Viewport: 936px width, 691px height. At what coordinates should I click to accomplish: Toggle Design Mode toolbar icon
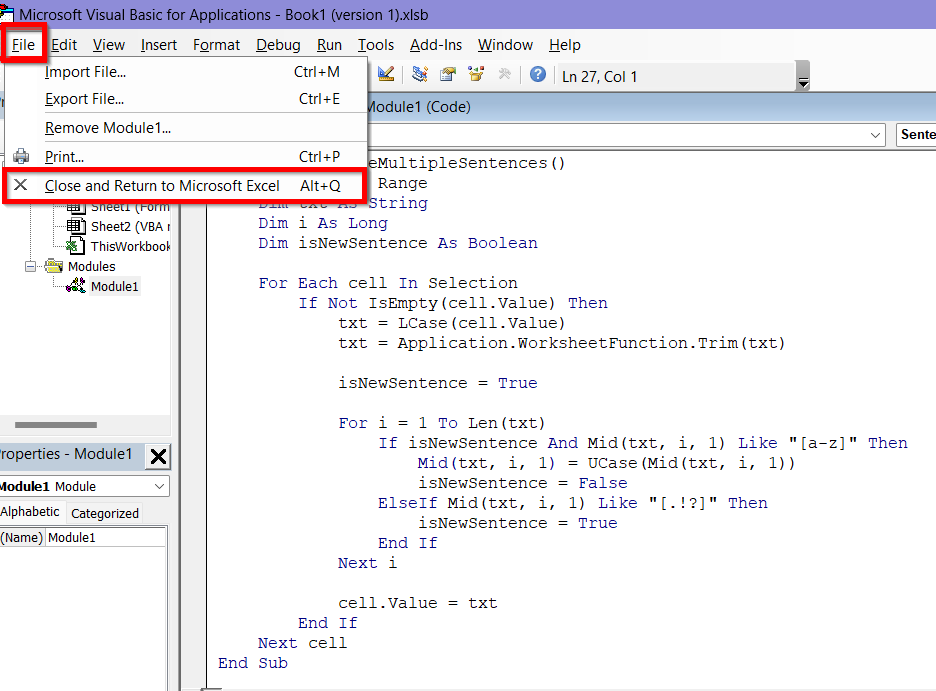[386, 75]
